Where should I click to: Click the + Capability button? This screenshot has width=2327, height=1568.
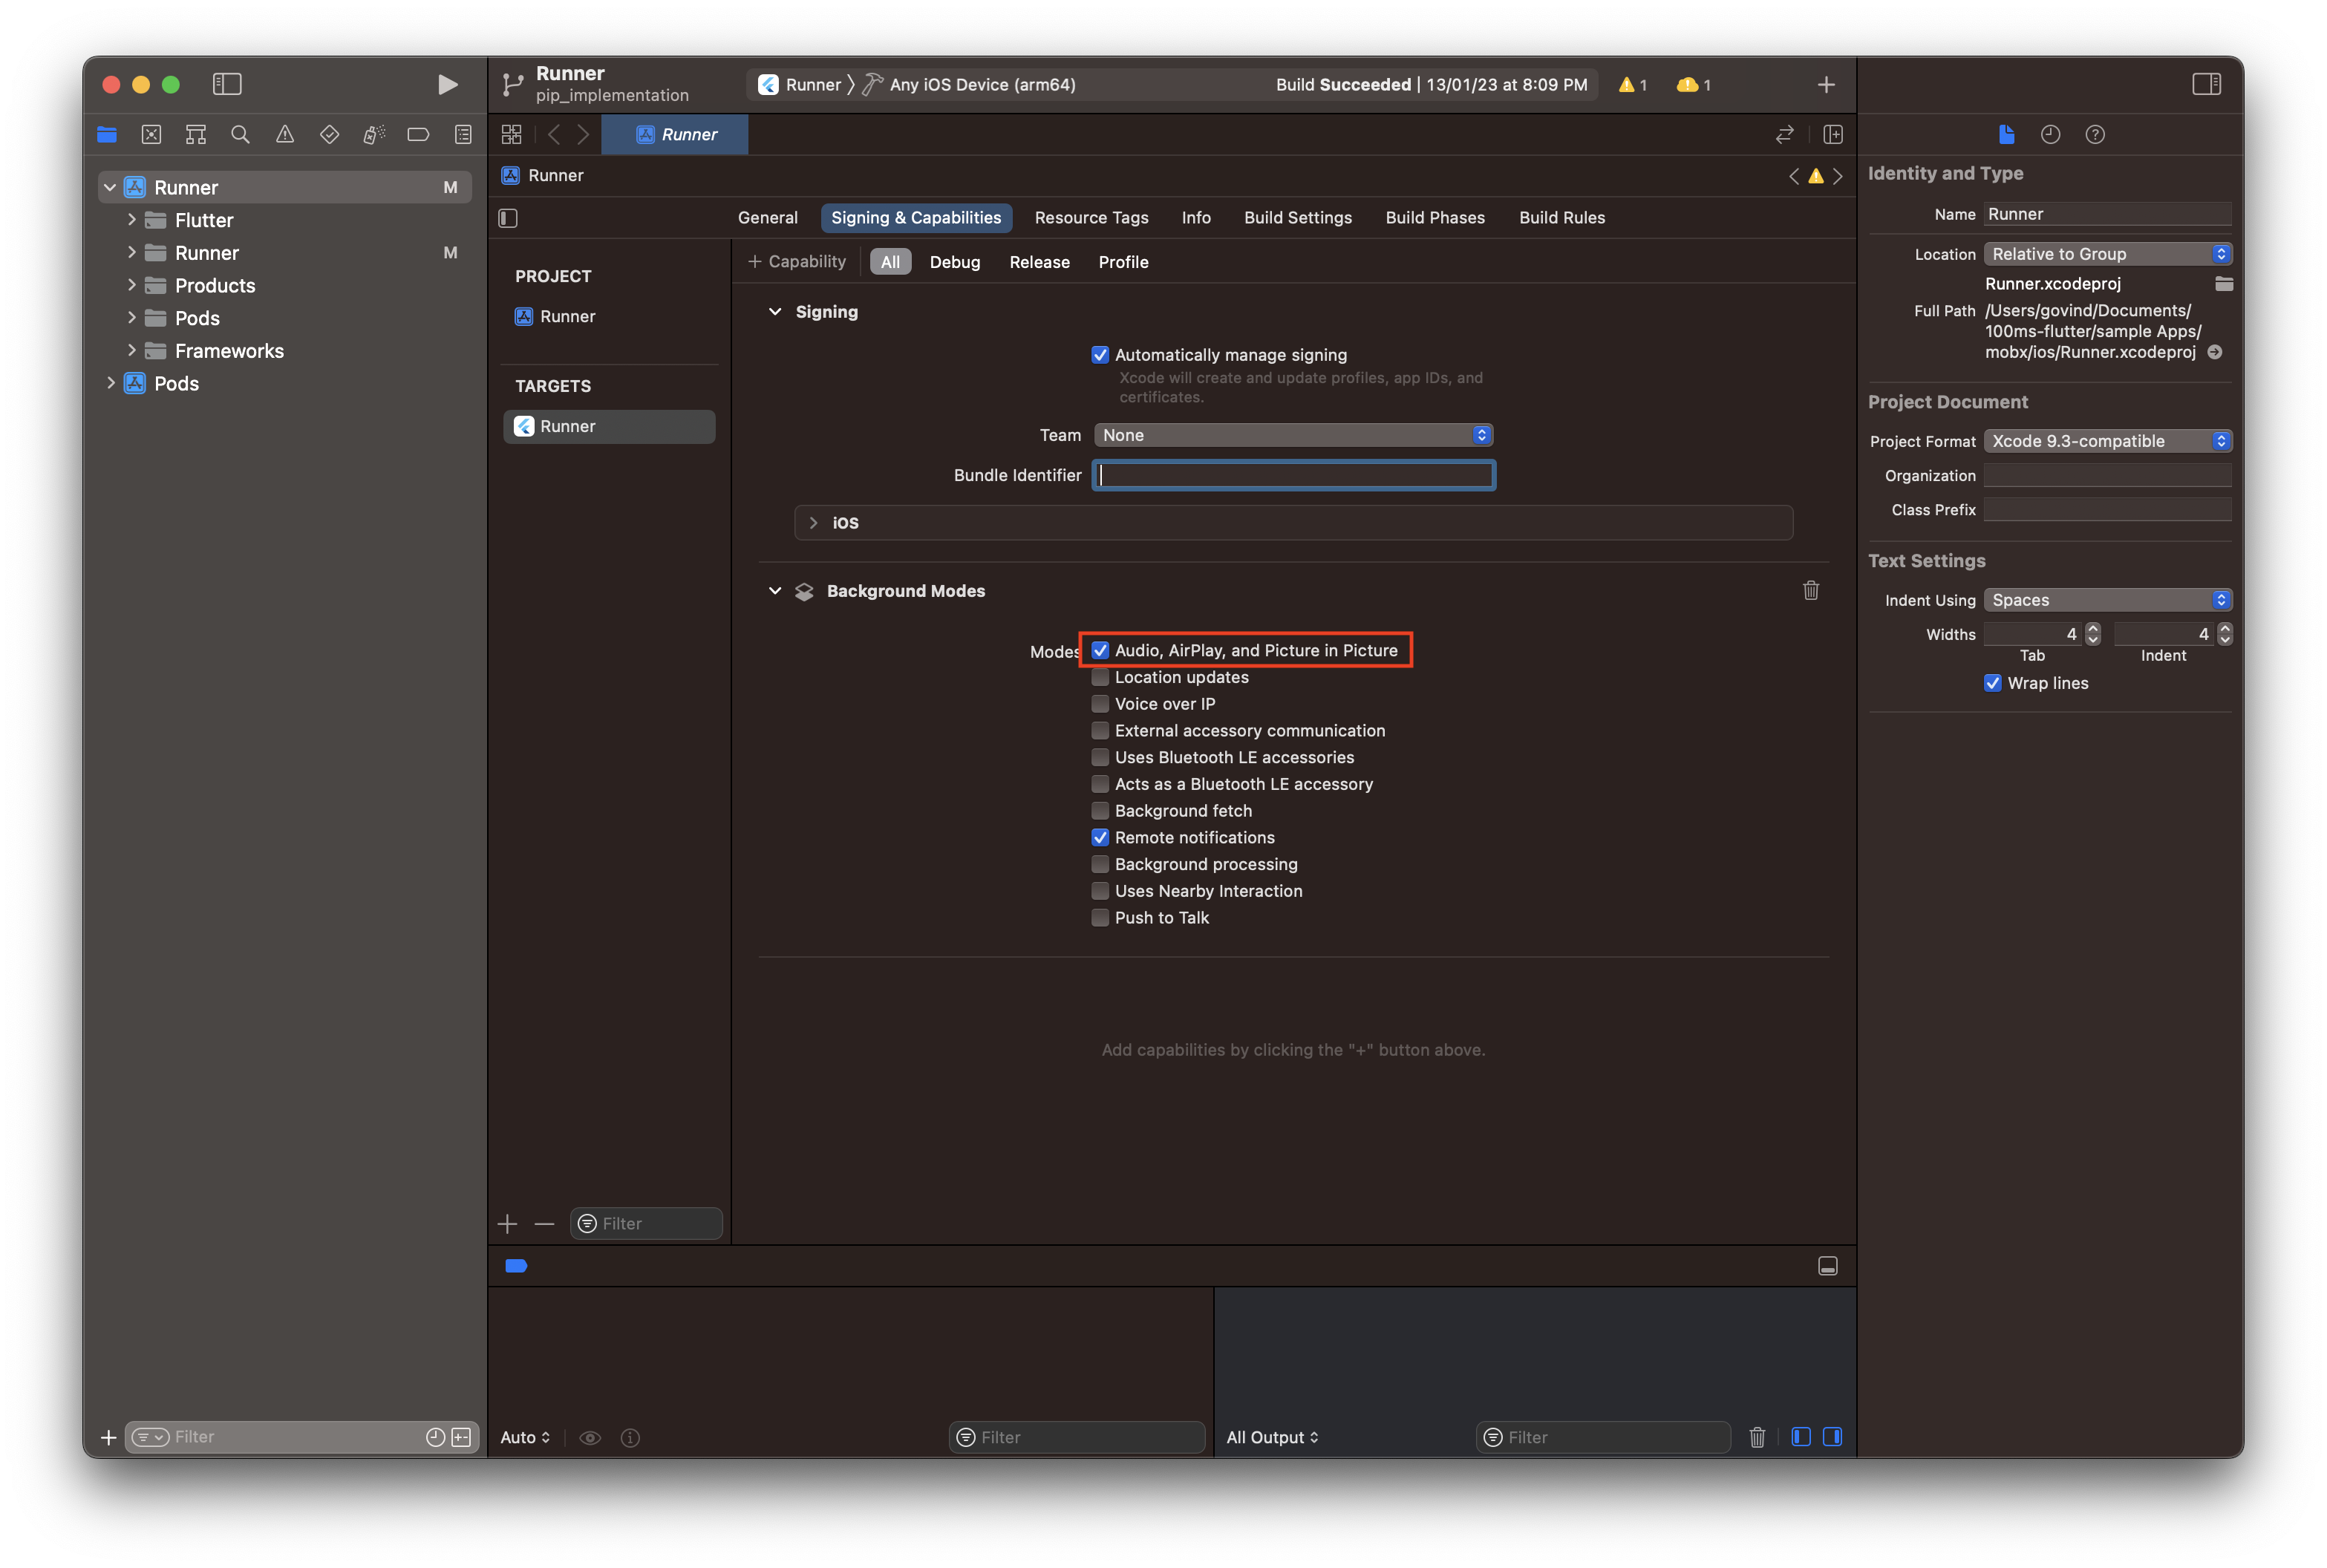795,261
